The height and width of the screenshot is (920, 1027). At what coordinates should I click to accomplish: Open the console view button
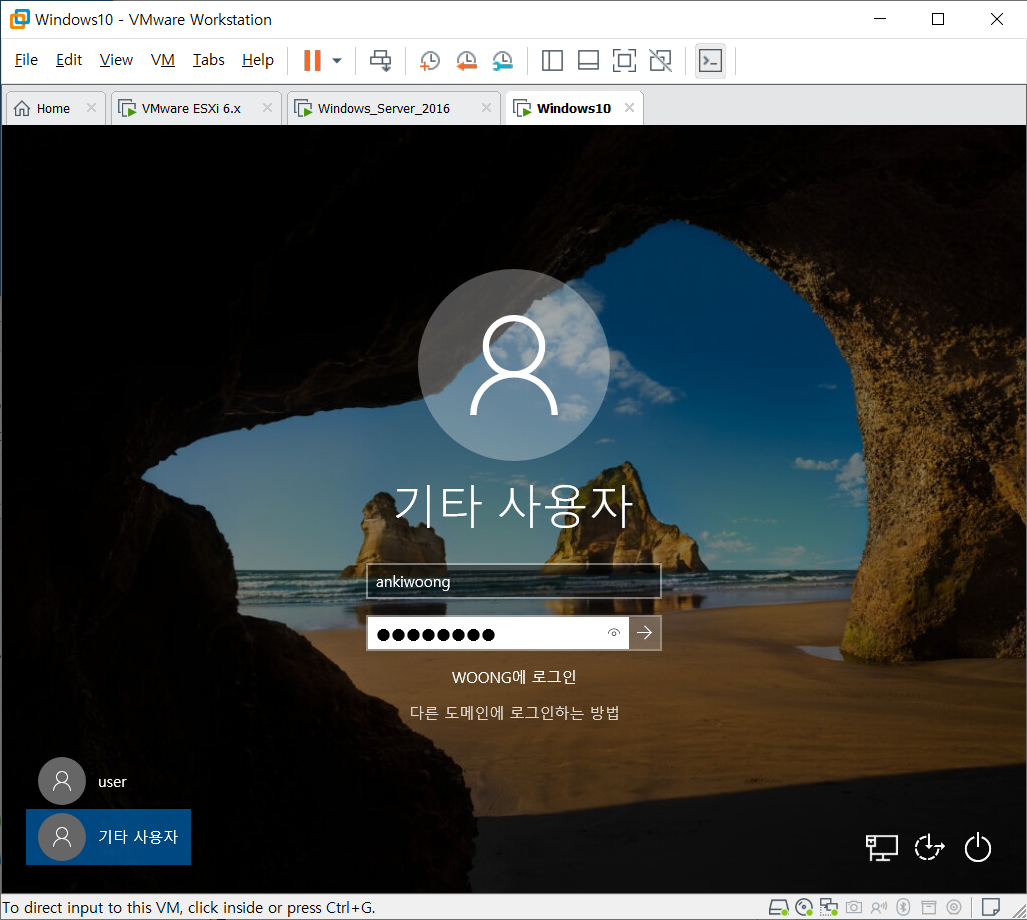click(x=711, y=61)
